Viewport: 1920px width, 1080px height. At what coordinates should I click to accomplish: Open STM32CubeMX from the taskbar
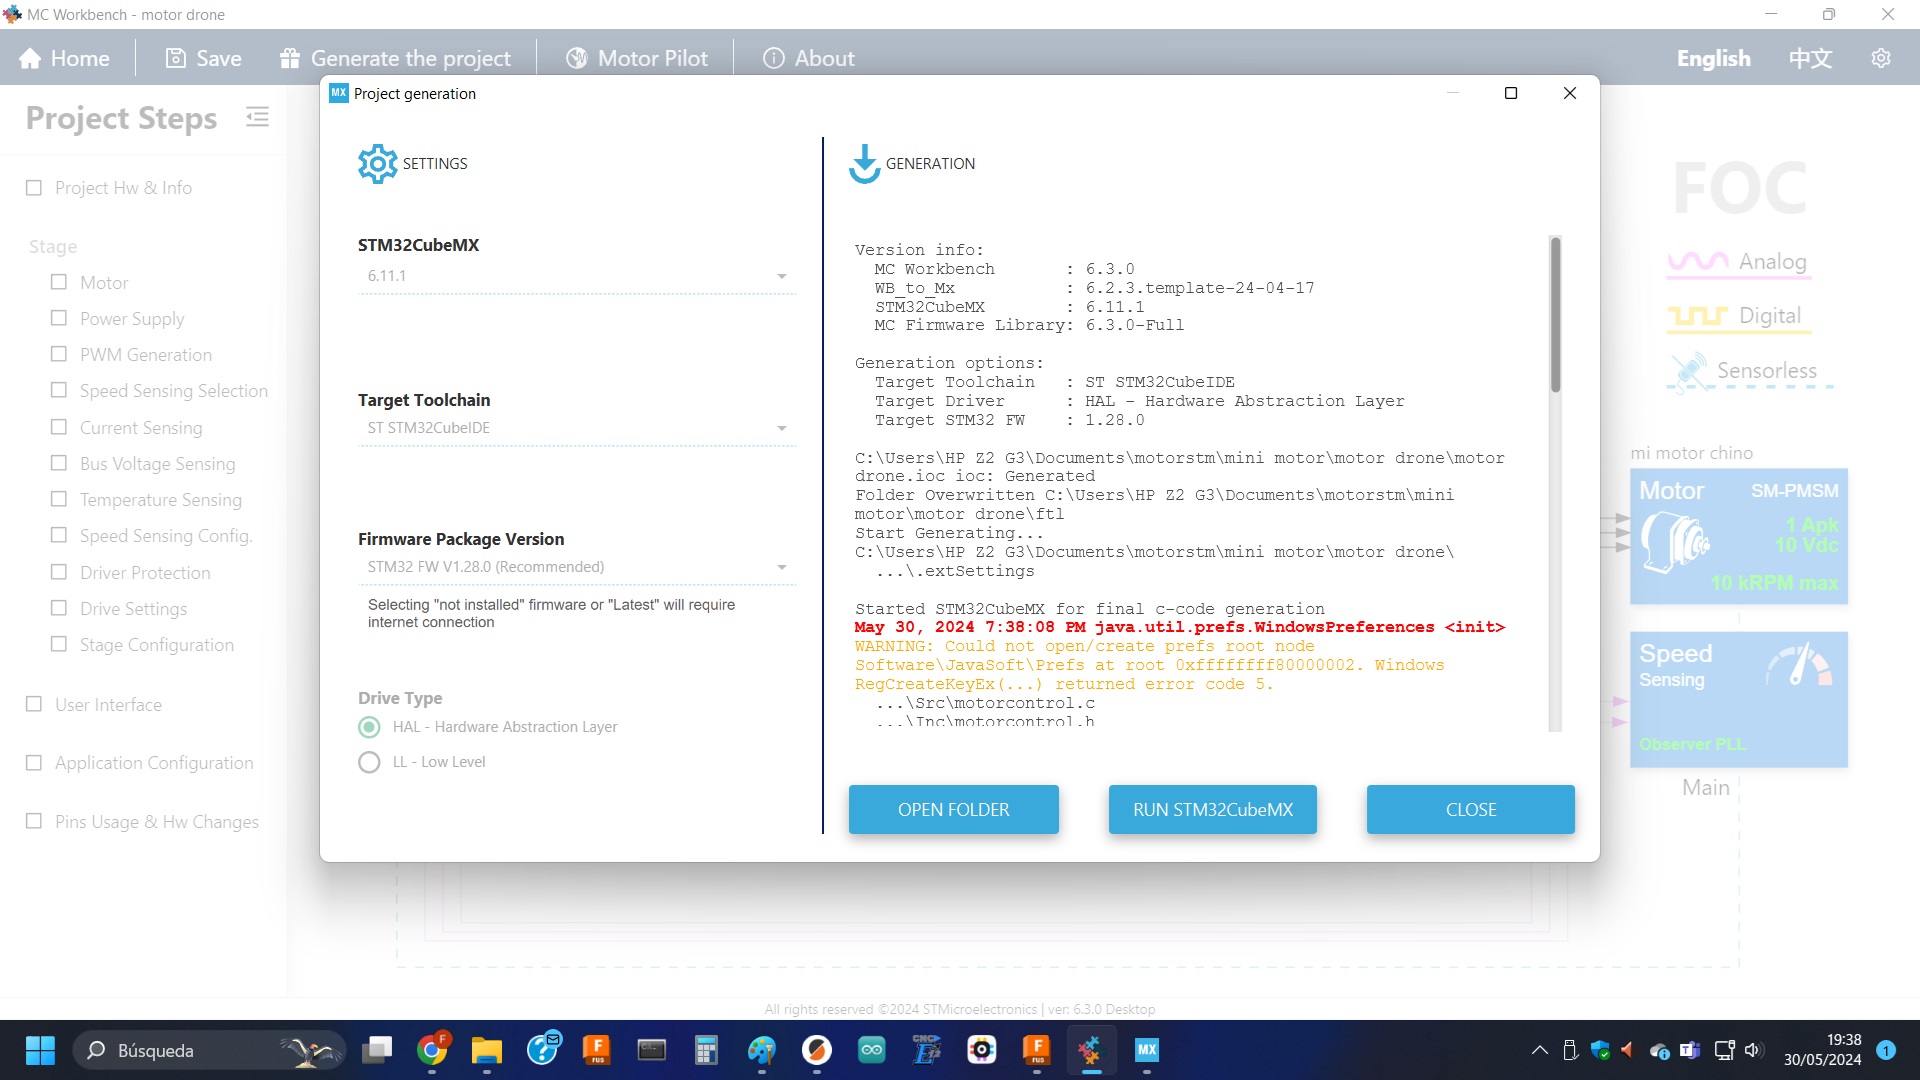coord(1146,1050)
